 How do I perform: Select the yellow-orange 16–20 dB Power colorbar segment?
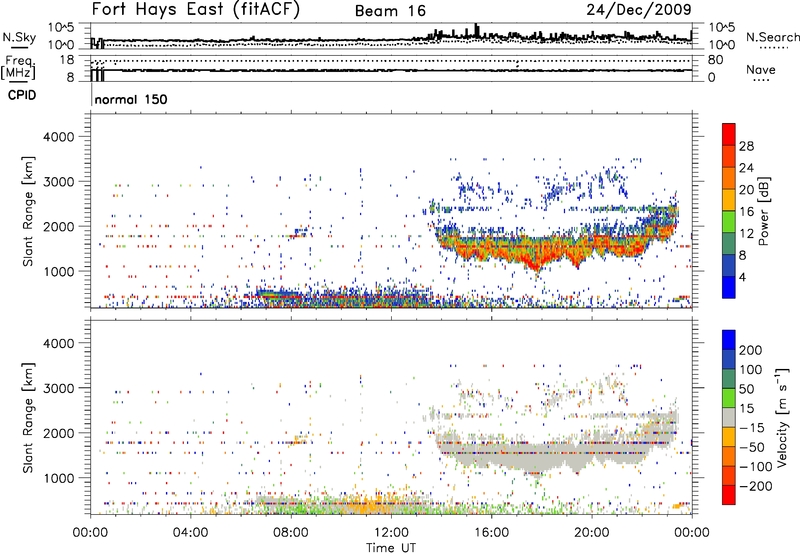pos(729,200)
